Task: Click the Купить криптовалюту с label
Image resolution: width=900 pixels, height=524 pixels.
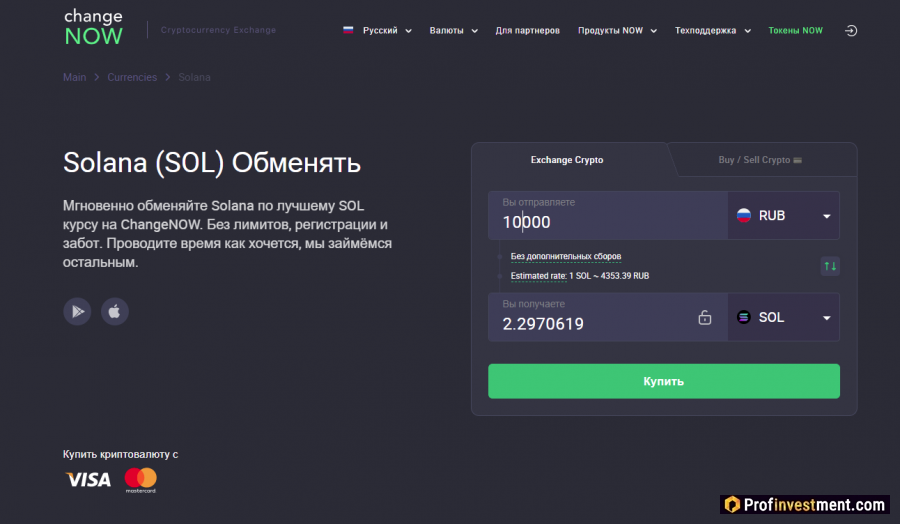Action: [x=121, y=455]
